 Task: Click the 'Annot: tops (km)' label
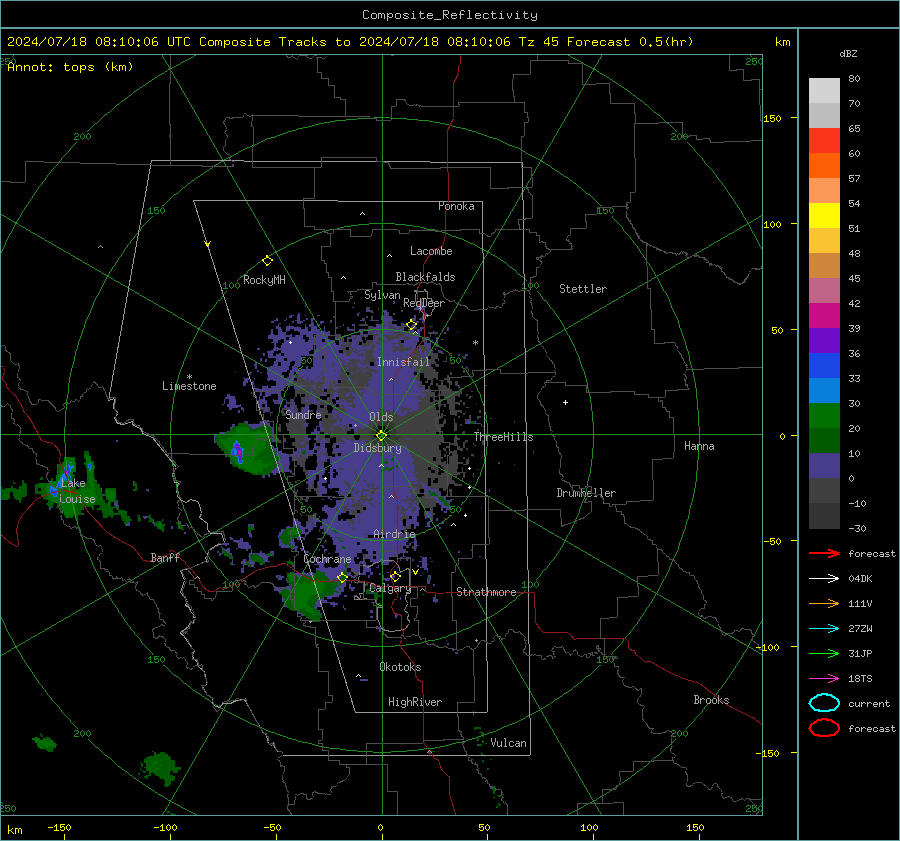(70, 67)
